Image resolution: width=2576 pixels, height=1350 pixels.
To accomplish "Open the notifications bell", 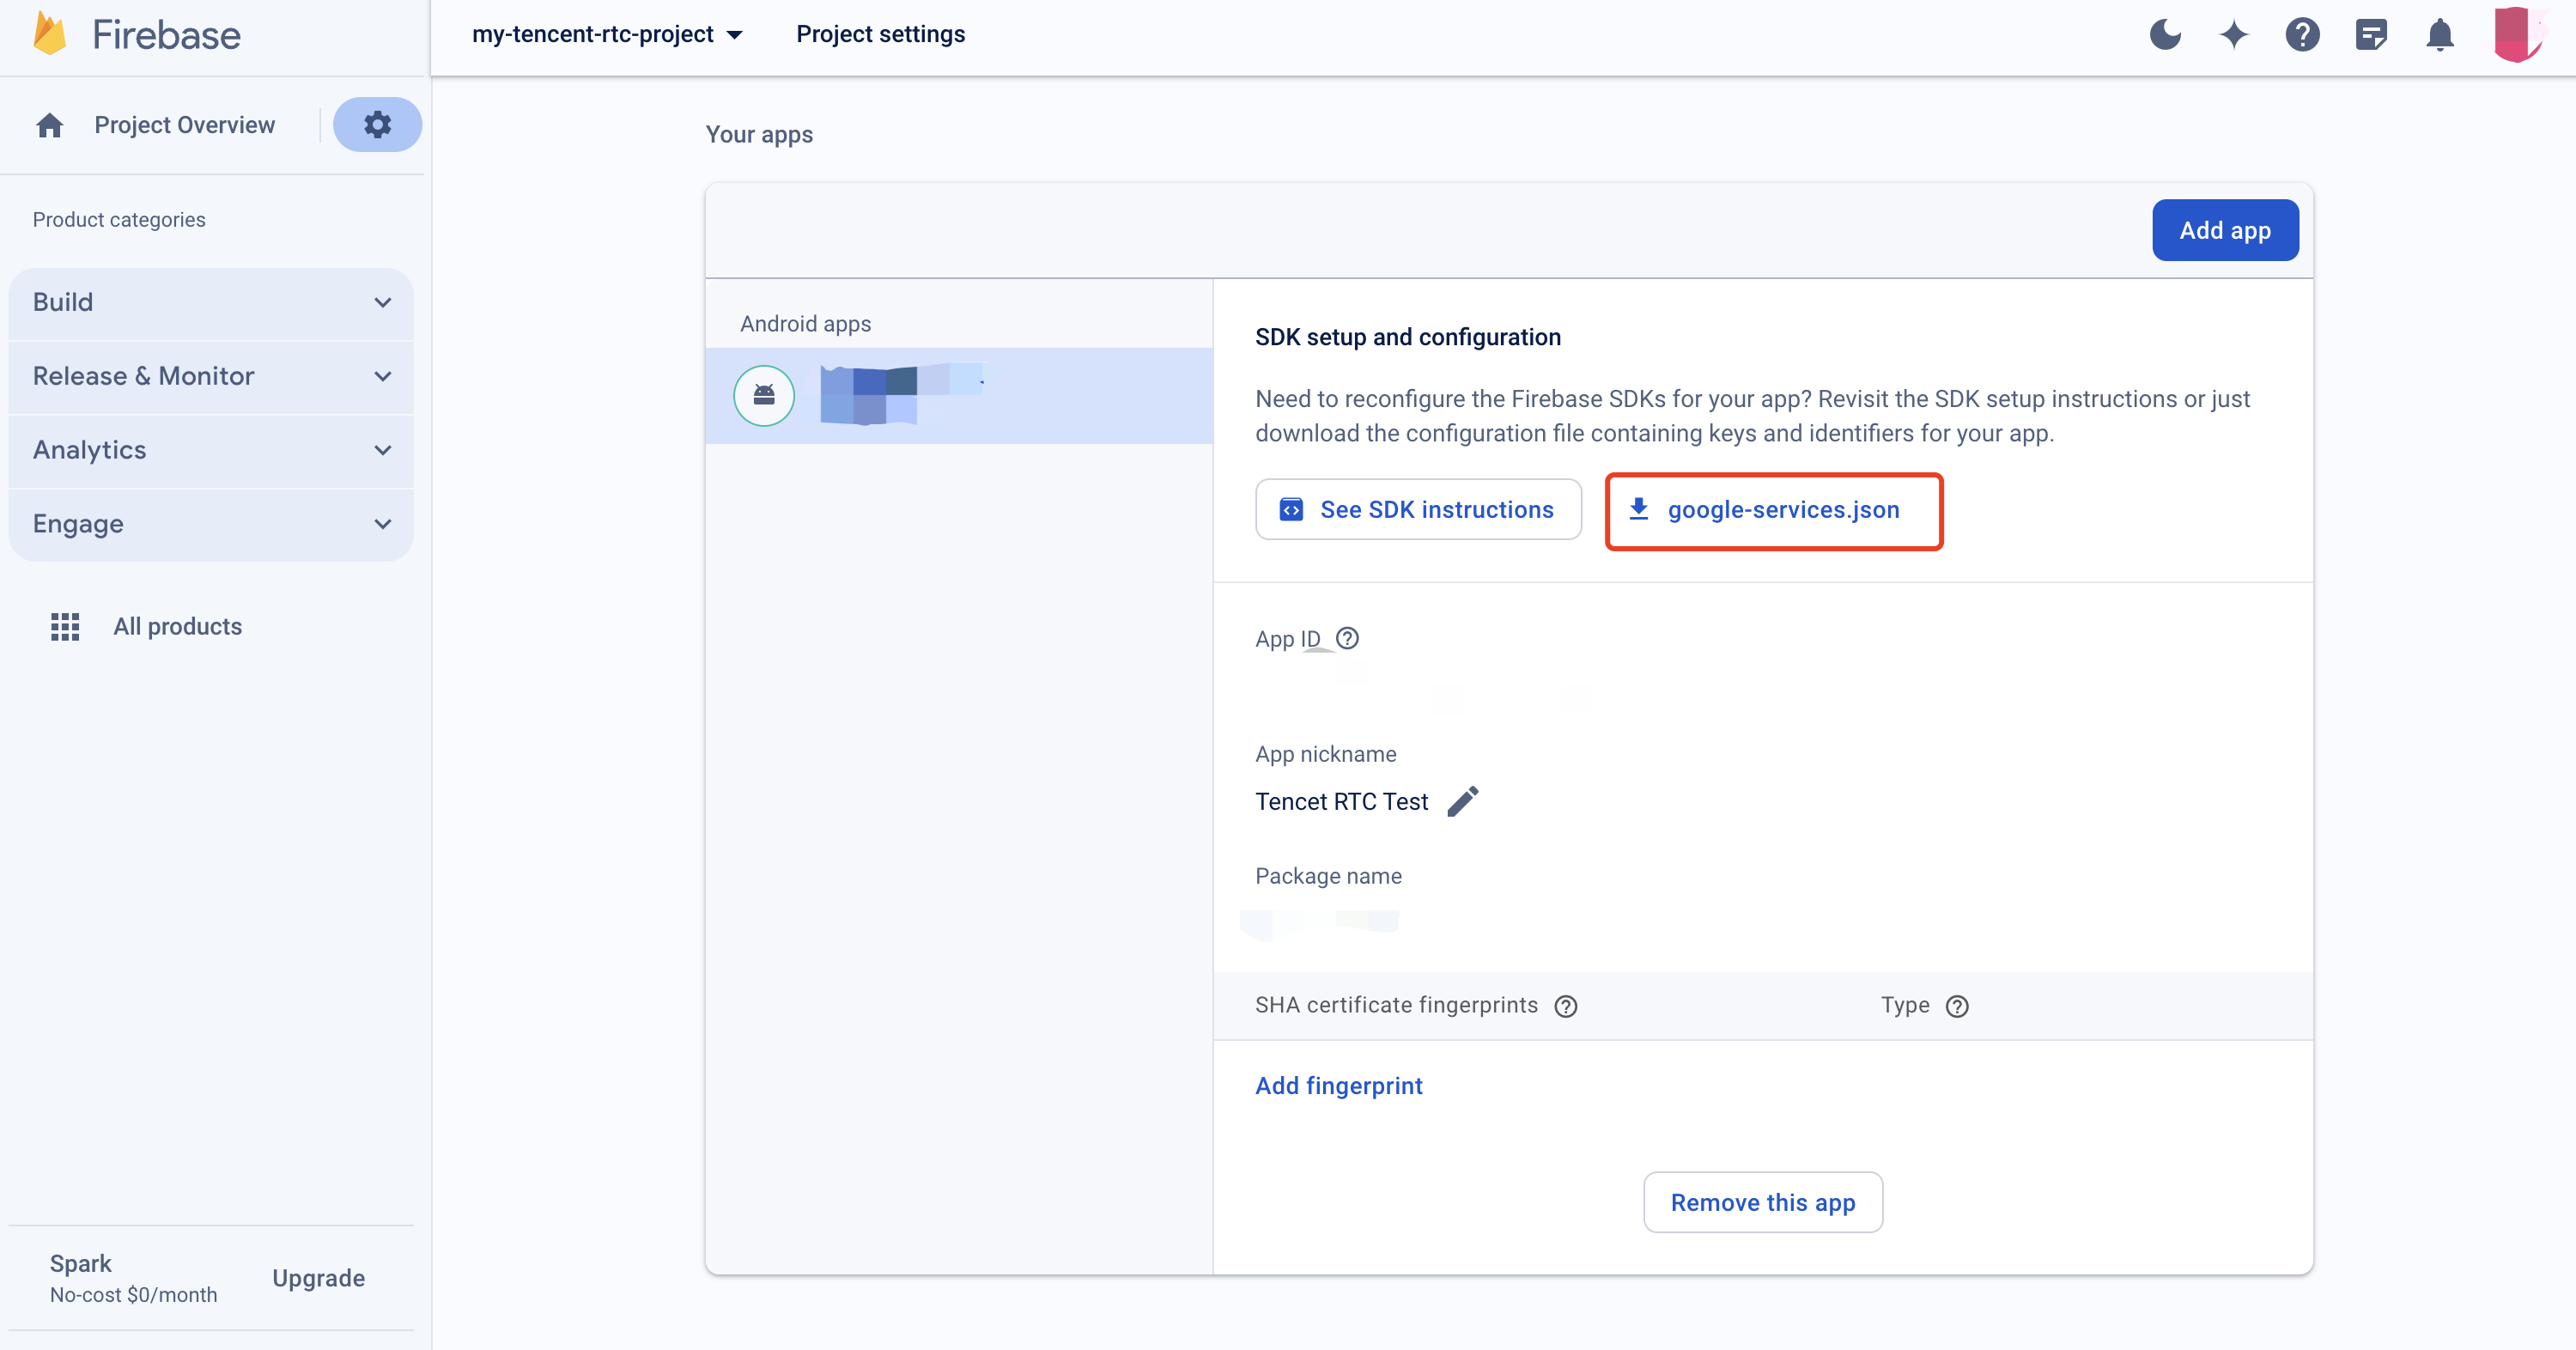I will tap(2440, 35).
